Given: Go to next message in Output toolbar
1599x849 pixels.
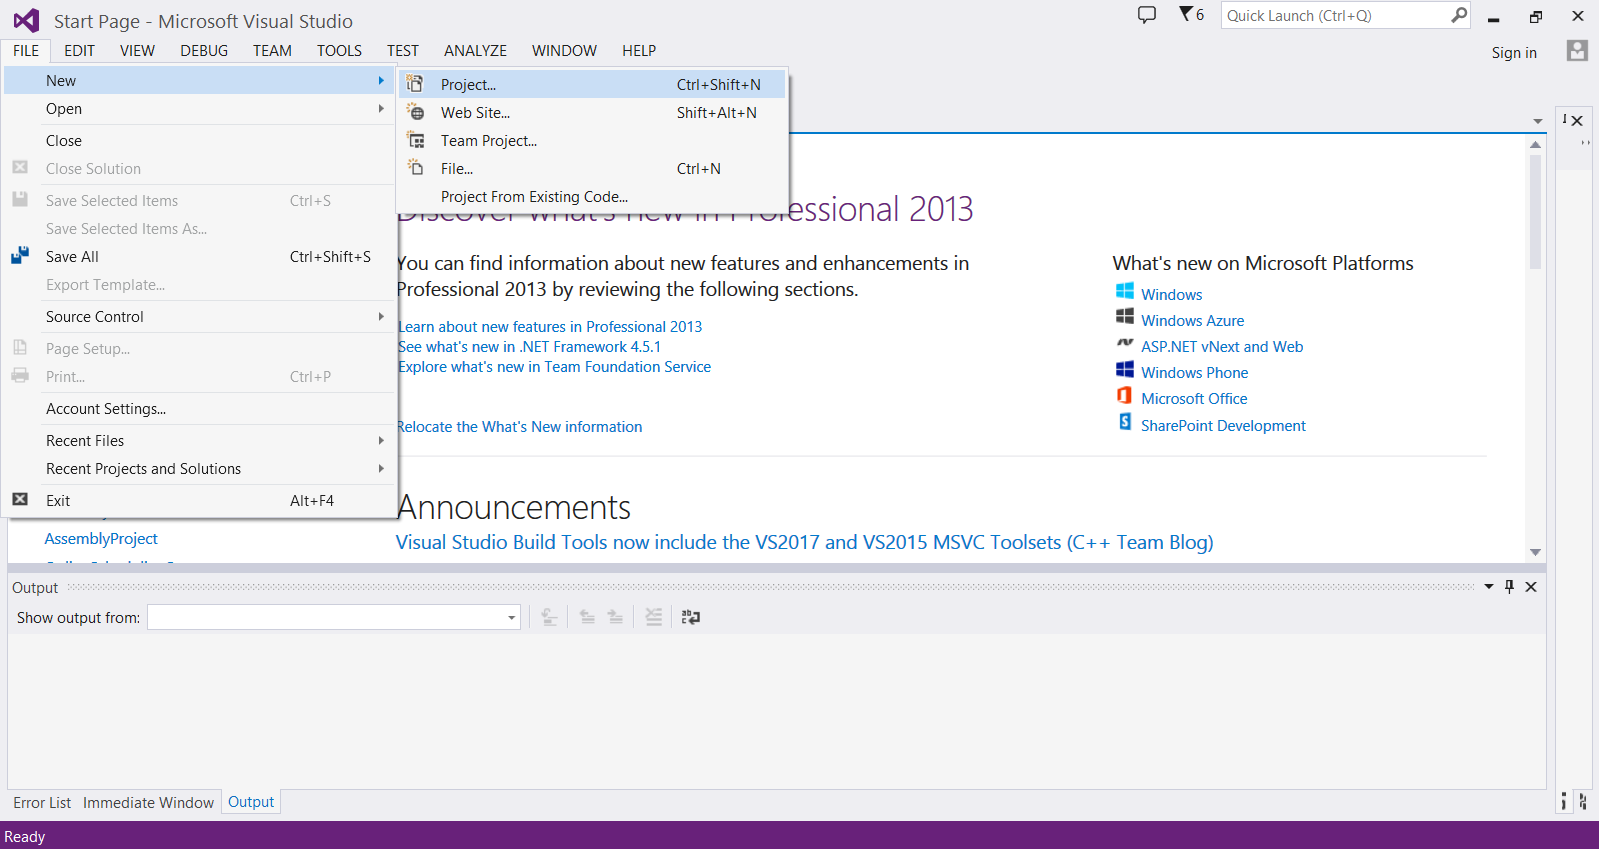Looking at the screenshot, I should pyautogui.click(x=615, y=617).
